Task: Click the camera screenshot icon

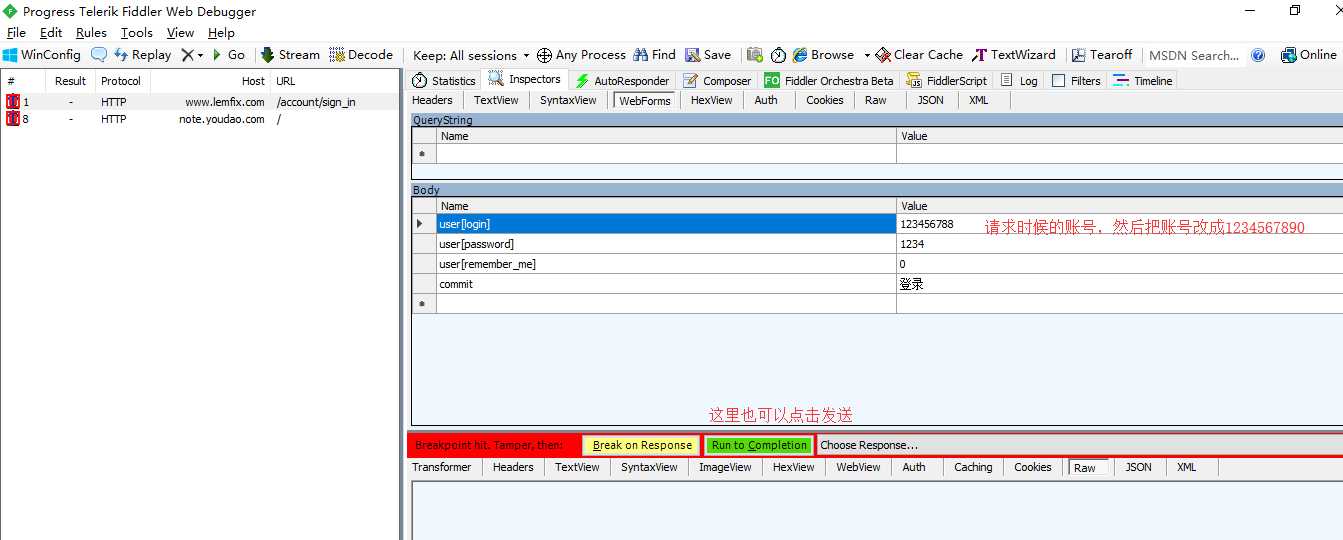Action: coord(755,55)
